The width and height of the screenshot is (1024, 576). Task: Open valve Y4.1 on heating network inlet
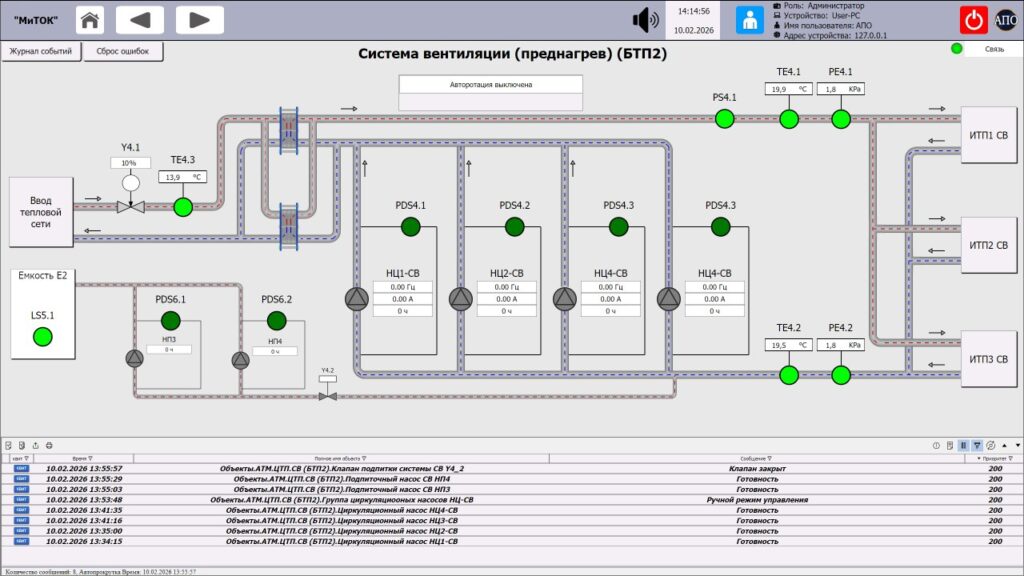tap(131, 206)
